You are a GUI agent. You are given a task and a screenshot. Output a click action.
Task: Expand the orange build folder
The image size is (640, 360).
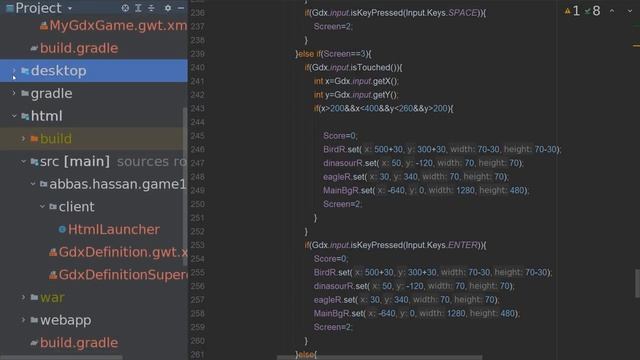[x=23, y=139]
